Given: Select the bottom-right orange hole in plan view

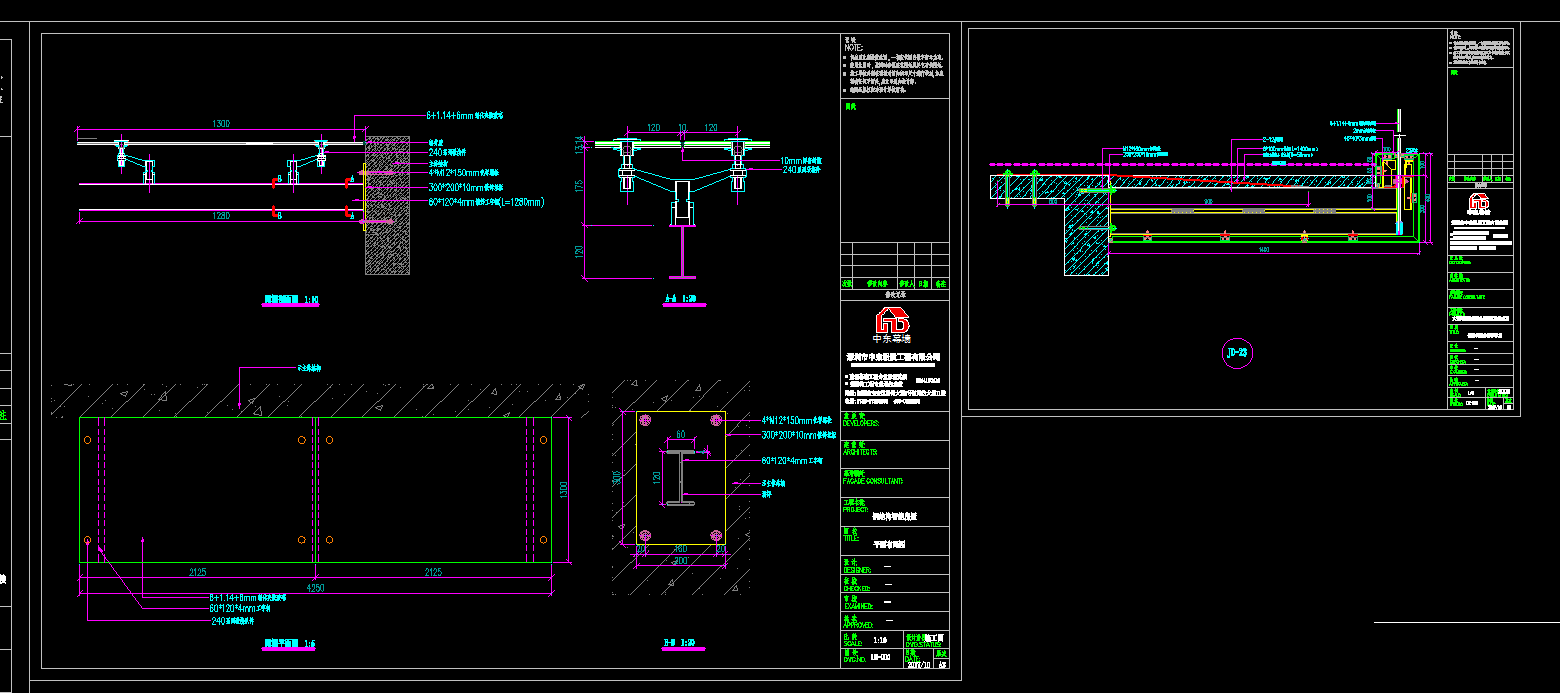Looking at the screenshot, I should pyautogui.click(x=544, y=540).
